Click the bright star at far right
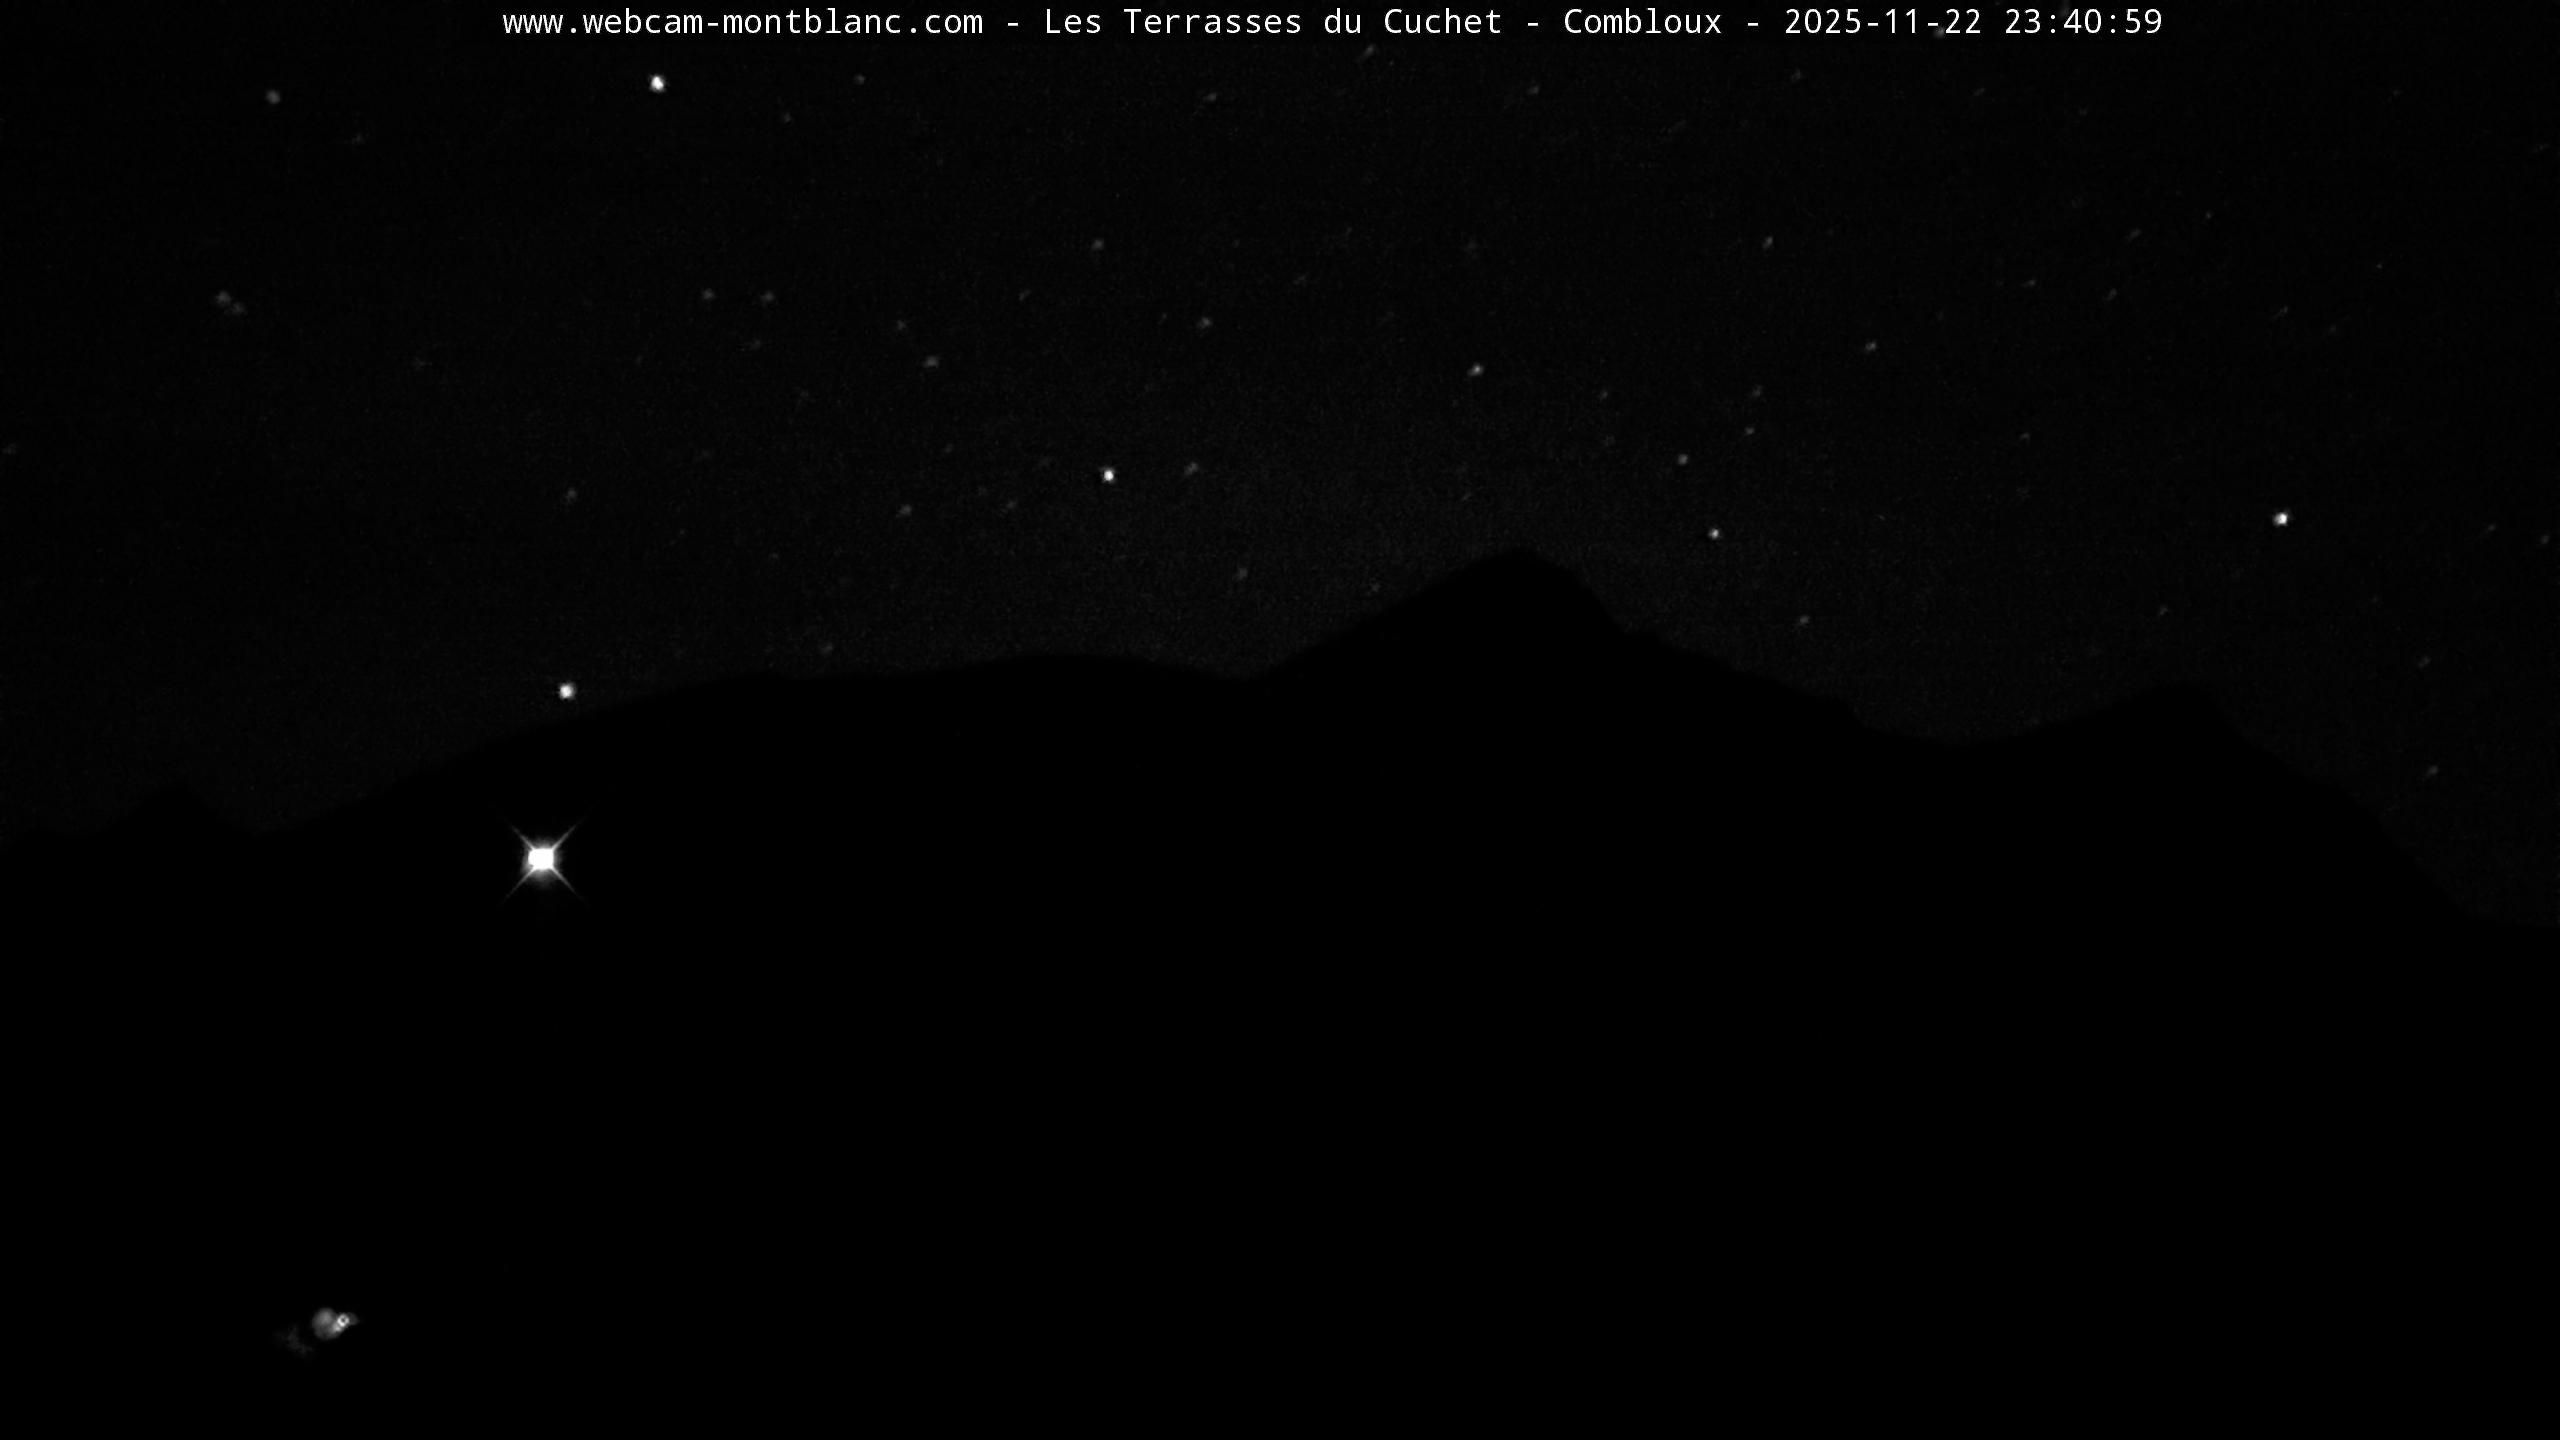This screenshot has height=1440, width=2560. coord(2281,519)
